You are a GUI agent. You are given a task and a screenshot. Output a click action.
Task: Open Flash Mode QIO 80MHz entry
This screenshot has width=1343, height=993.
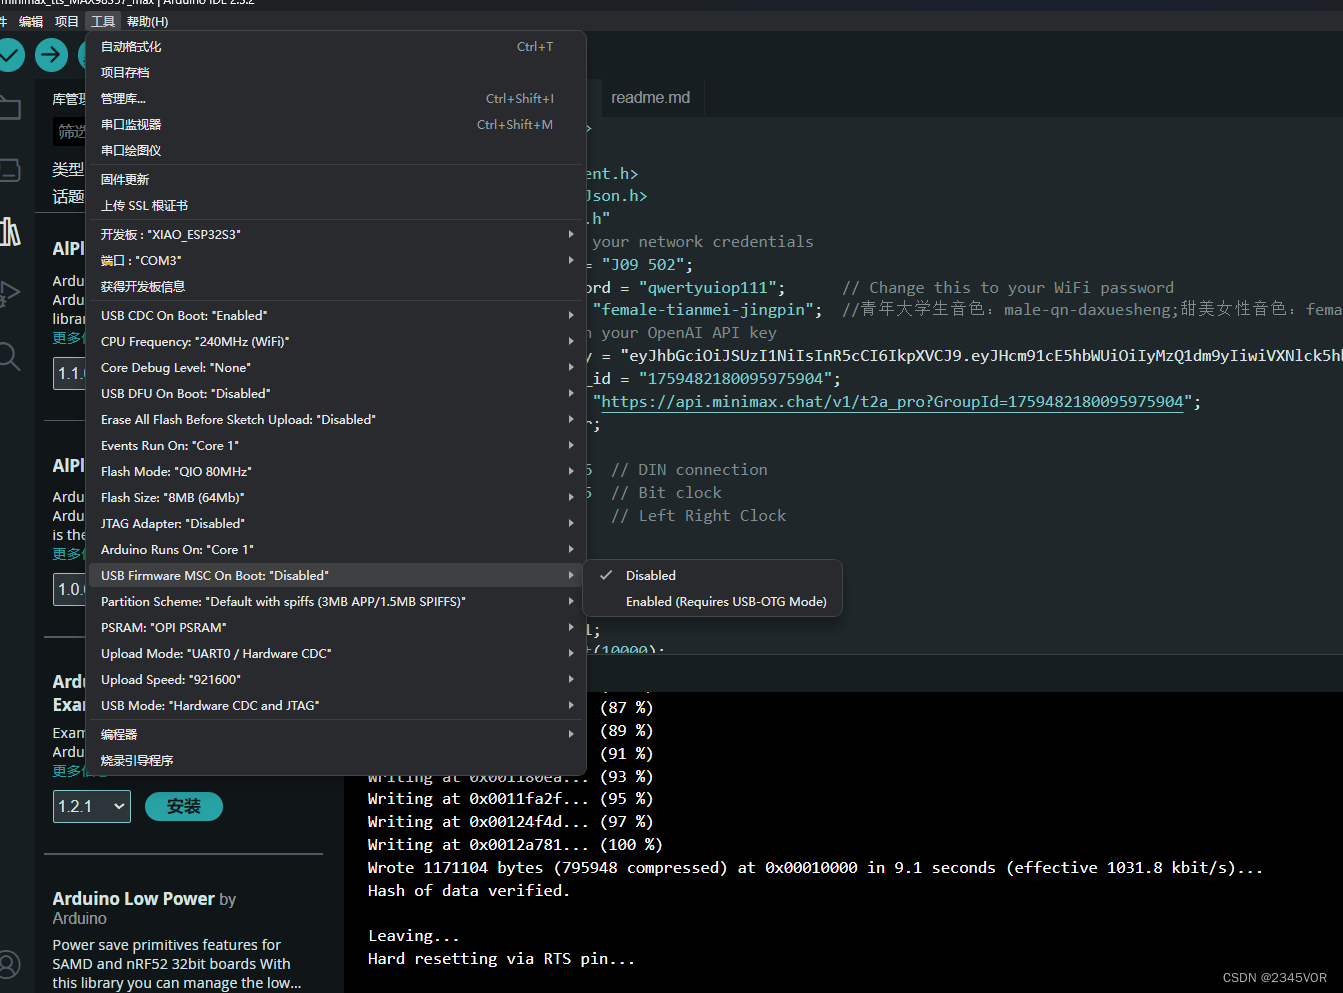click(336, 471)
